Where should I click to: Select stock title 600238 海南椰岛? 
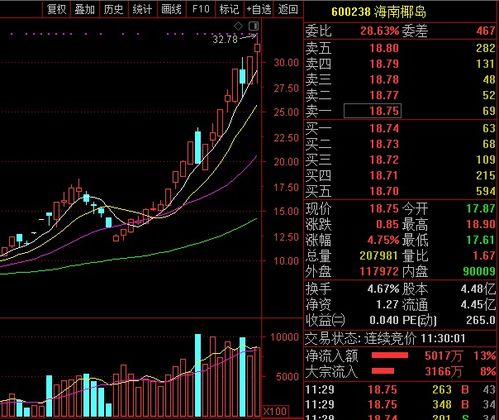pyautogui.click(x=379, y=12)
